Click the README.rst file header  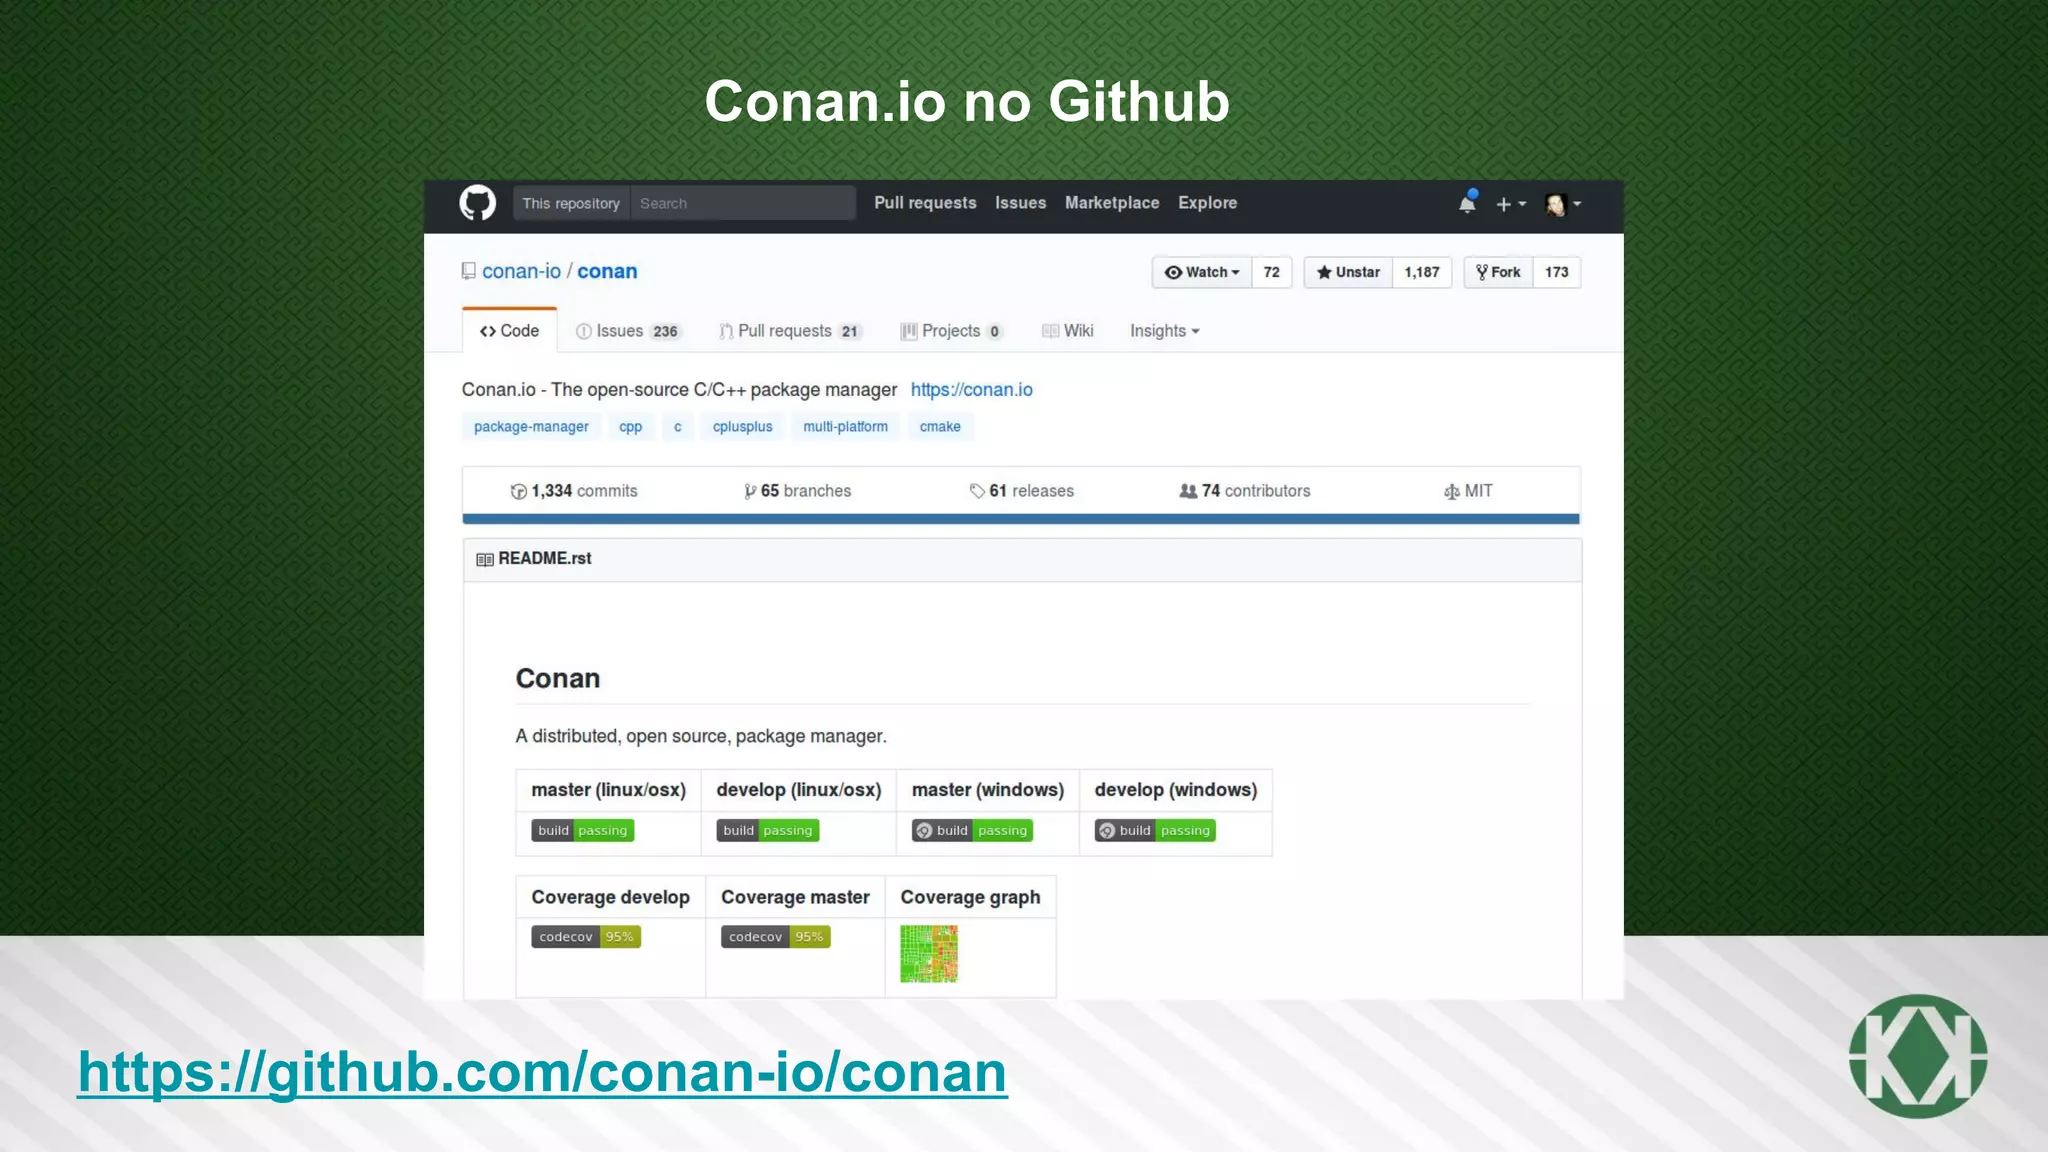[x=1022, y=560]
